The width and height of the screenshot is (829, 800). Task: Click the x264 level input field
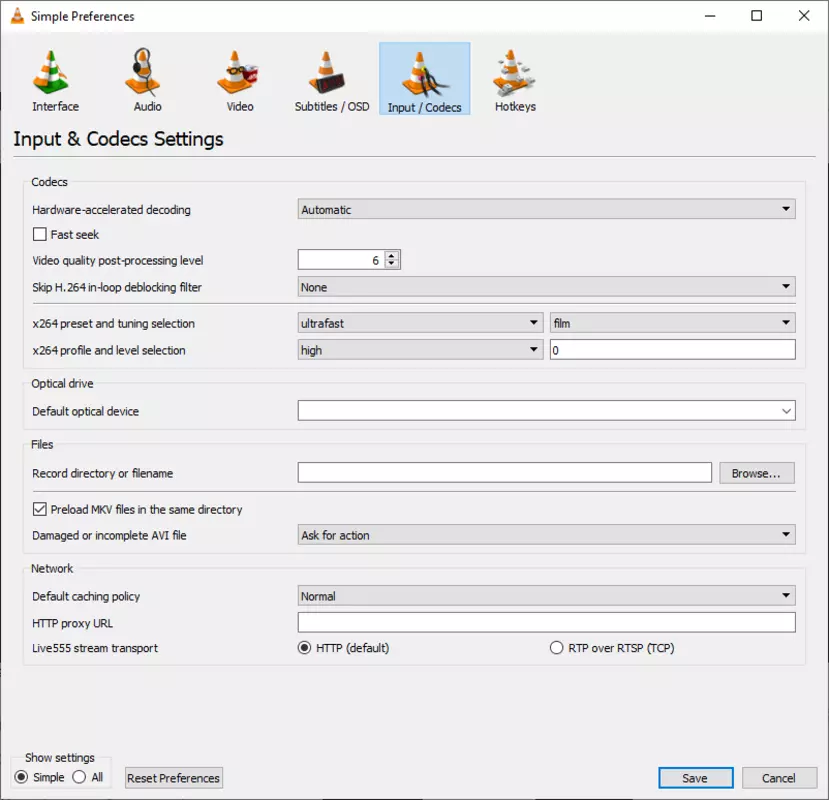(x=673, y=350)
